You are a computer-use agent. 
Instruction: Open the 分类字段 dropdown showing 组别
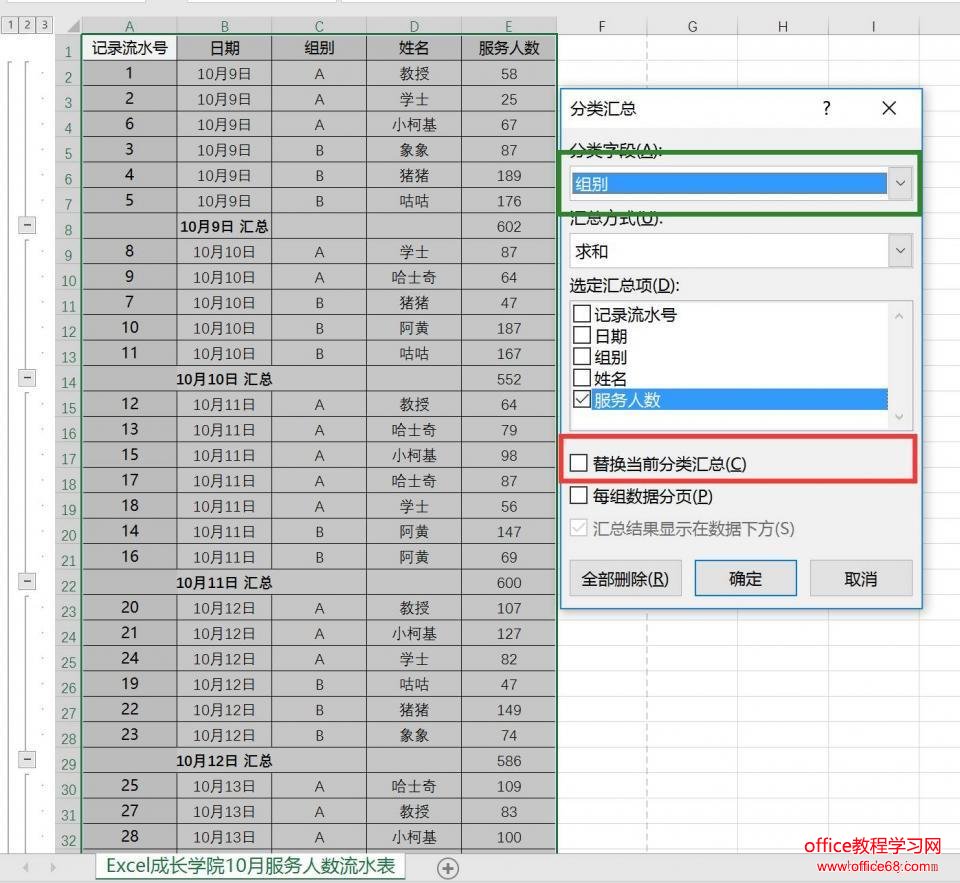coord(899,183)
